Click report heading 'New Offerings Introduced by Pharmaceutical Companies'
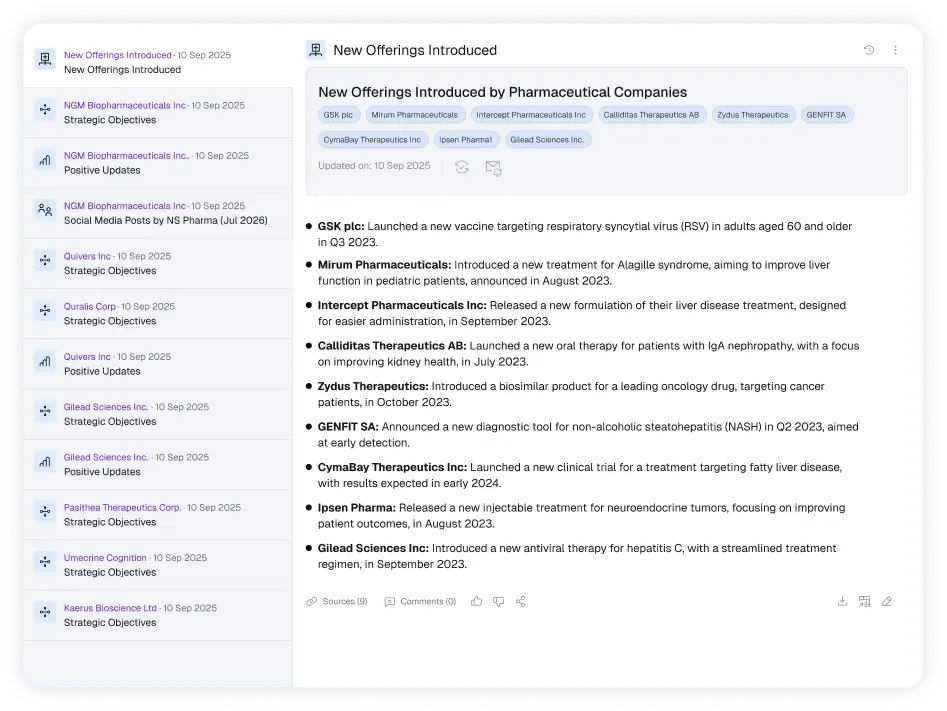Image resolution: width=947 pixels, height=711 pixels. click(x=502, y=92)
